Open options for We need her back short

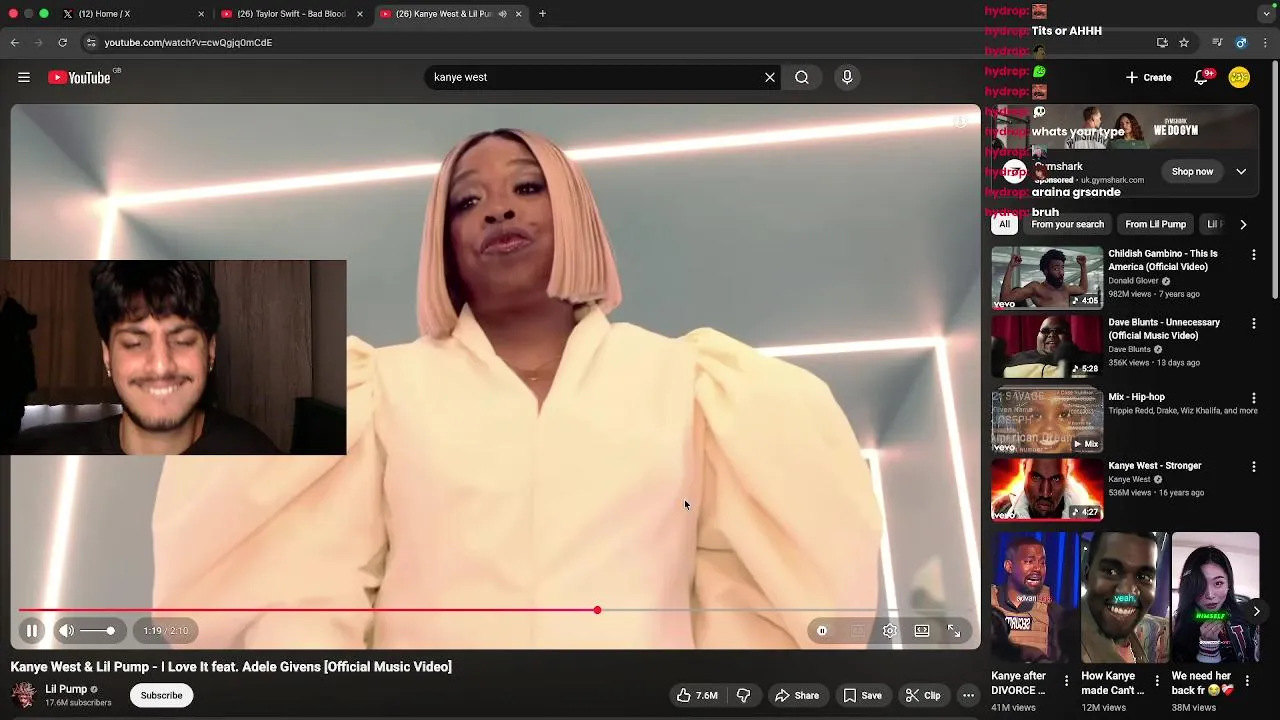coord(1247,681)
